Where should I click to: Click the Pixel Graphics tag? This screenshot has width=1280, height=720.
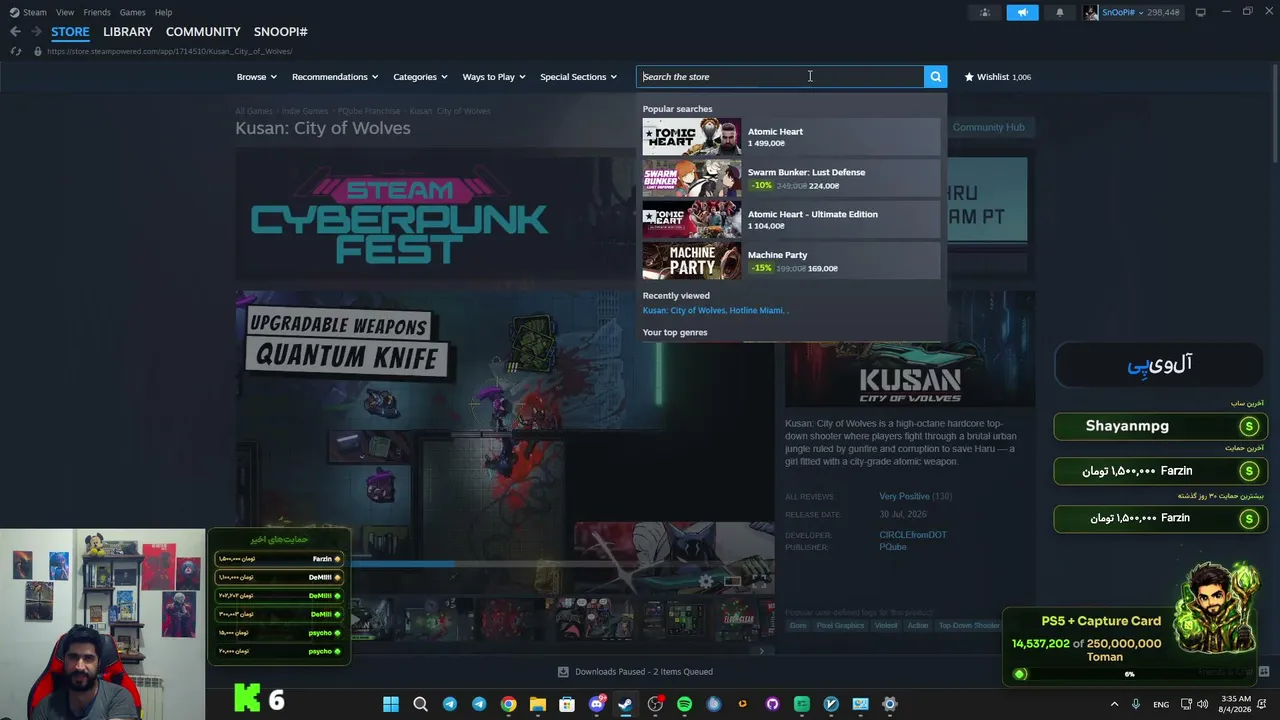(x=840, y=626)
